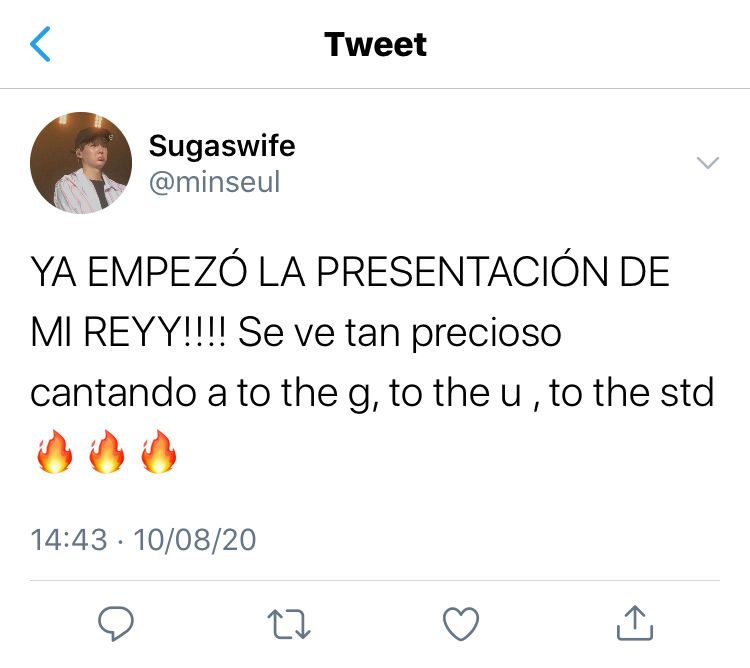The width and height of the screenshot is (750, 668).
Task: Open the share options icon
Action: click(x=635, y=623)
